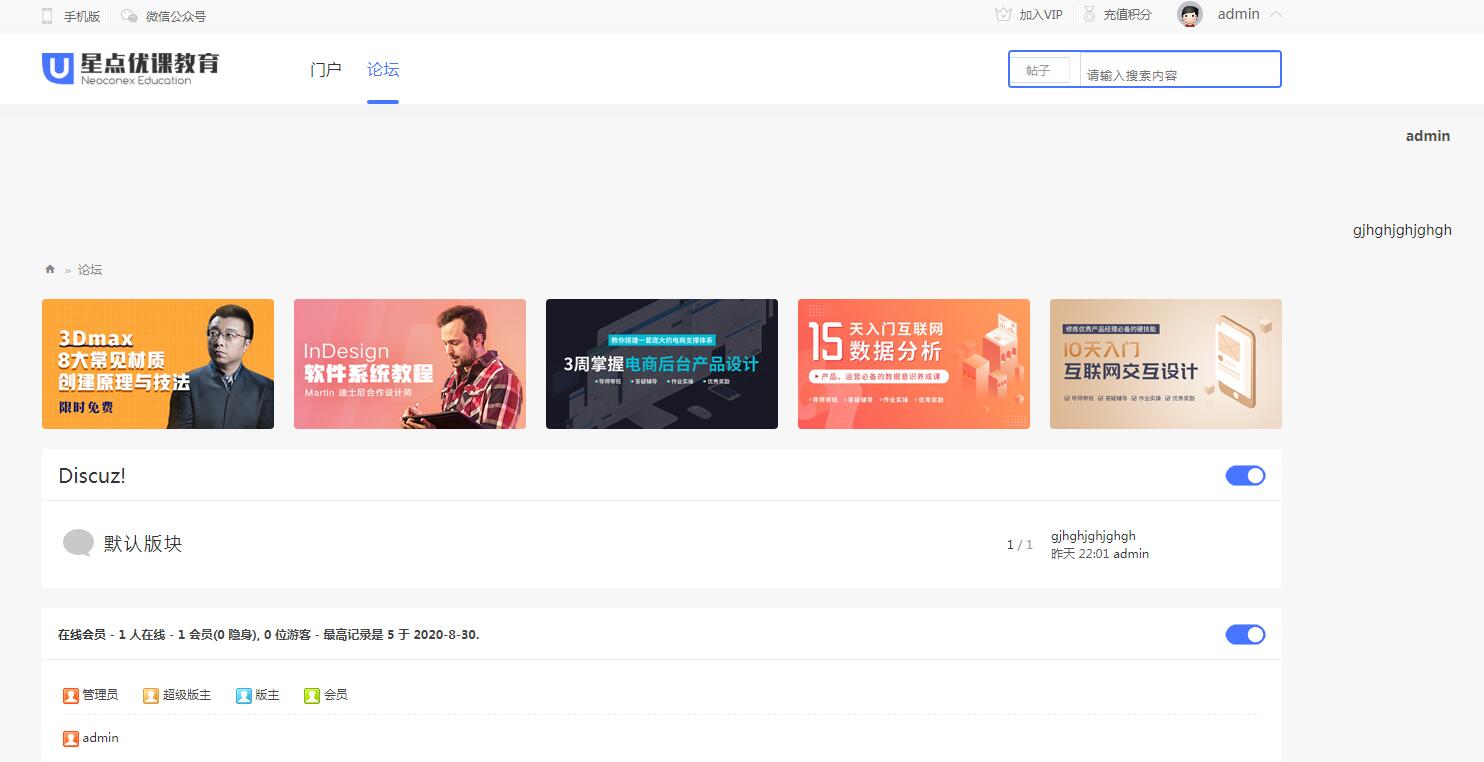Viewport: 1484px width, 762px height.
Task: Click the user icon beside online admin
Action: (x=71, y=739)
